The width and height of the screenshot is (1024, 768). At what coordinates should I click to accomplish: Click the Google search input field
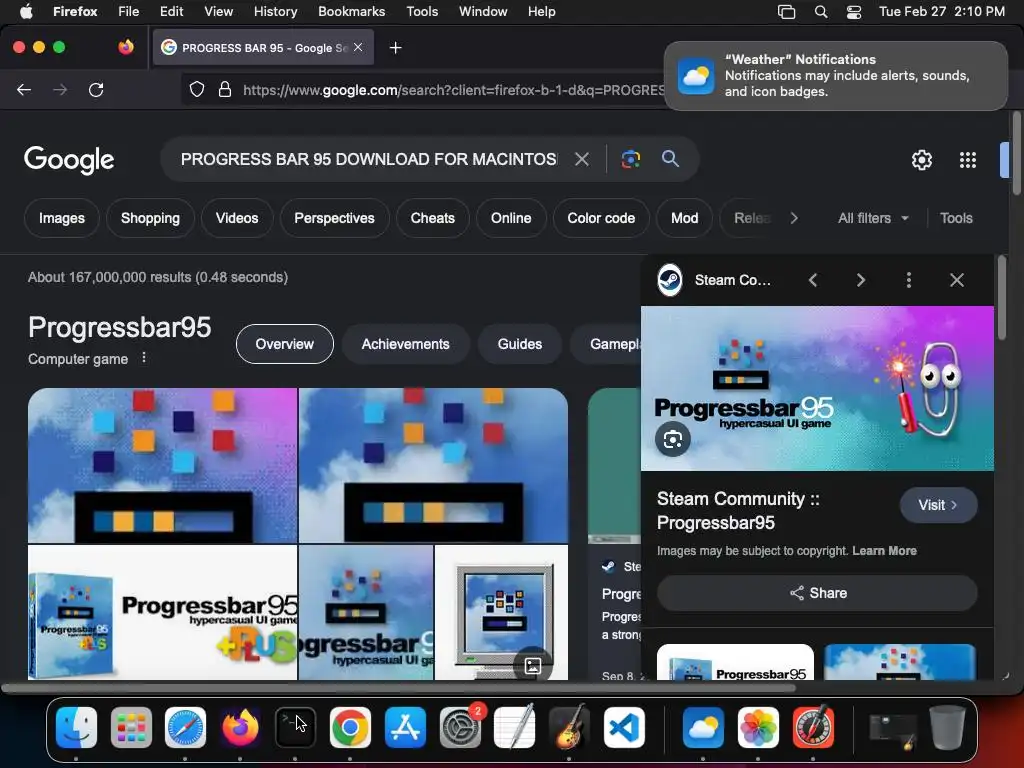tap(369, 159)
